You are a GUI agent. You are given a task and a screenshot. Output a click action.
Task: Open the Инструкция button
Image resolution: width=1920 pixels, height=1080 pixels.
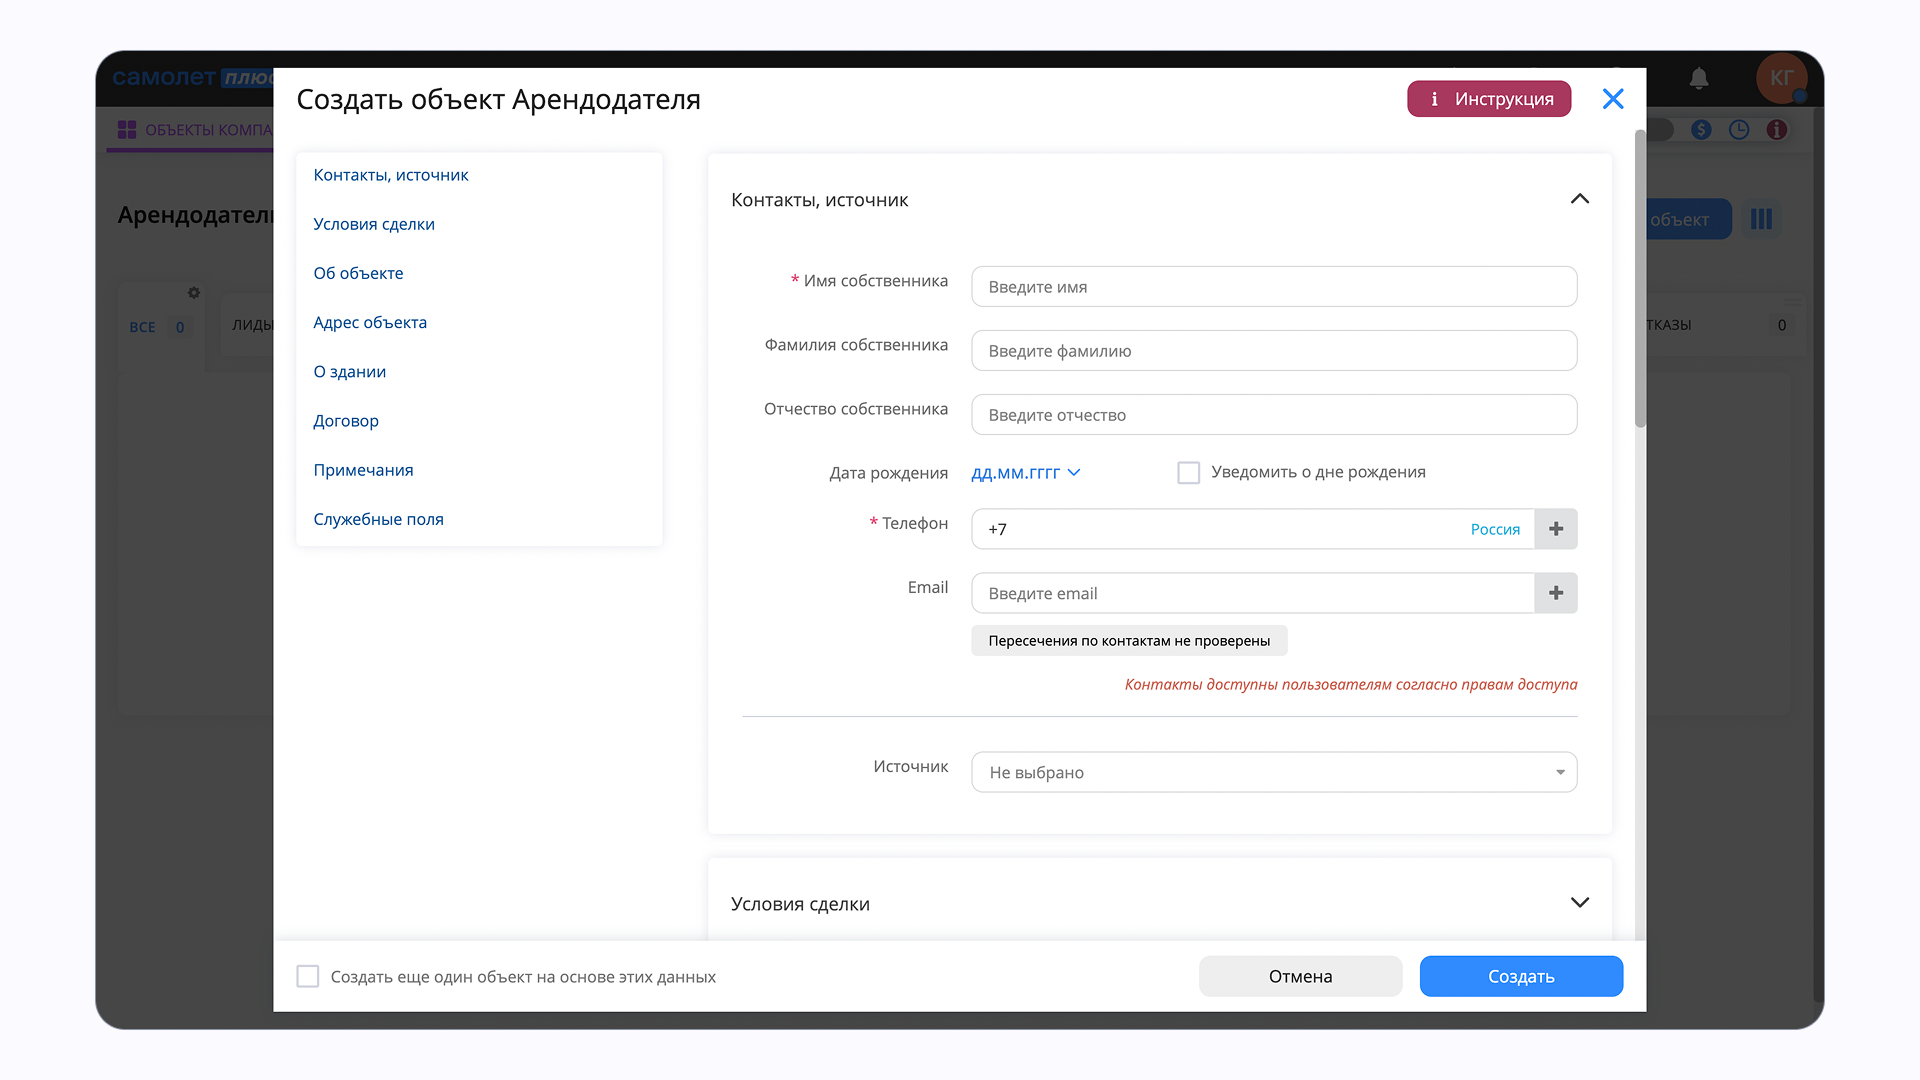tap(1488, 99)
